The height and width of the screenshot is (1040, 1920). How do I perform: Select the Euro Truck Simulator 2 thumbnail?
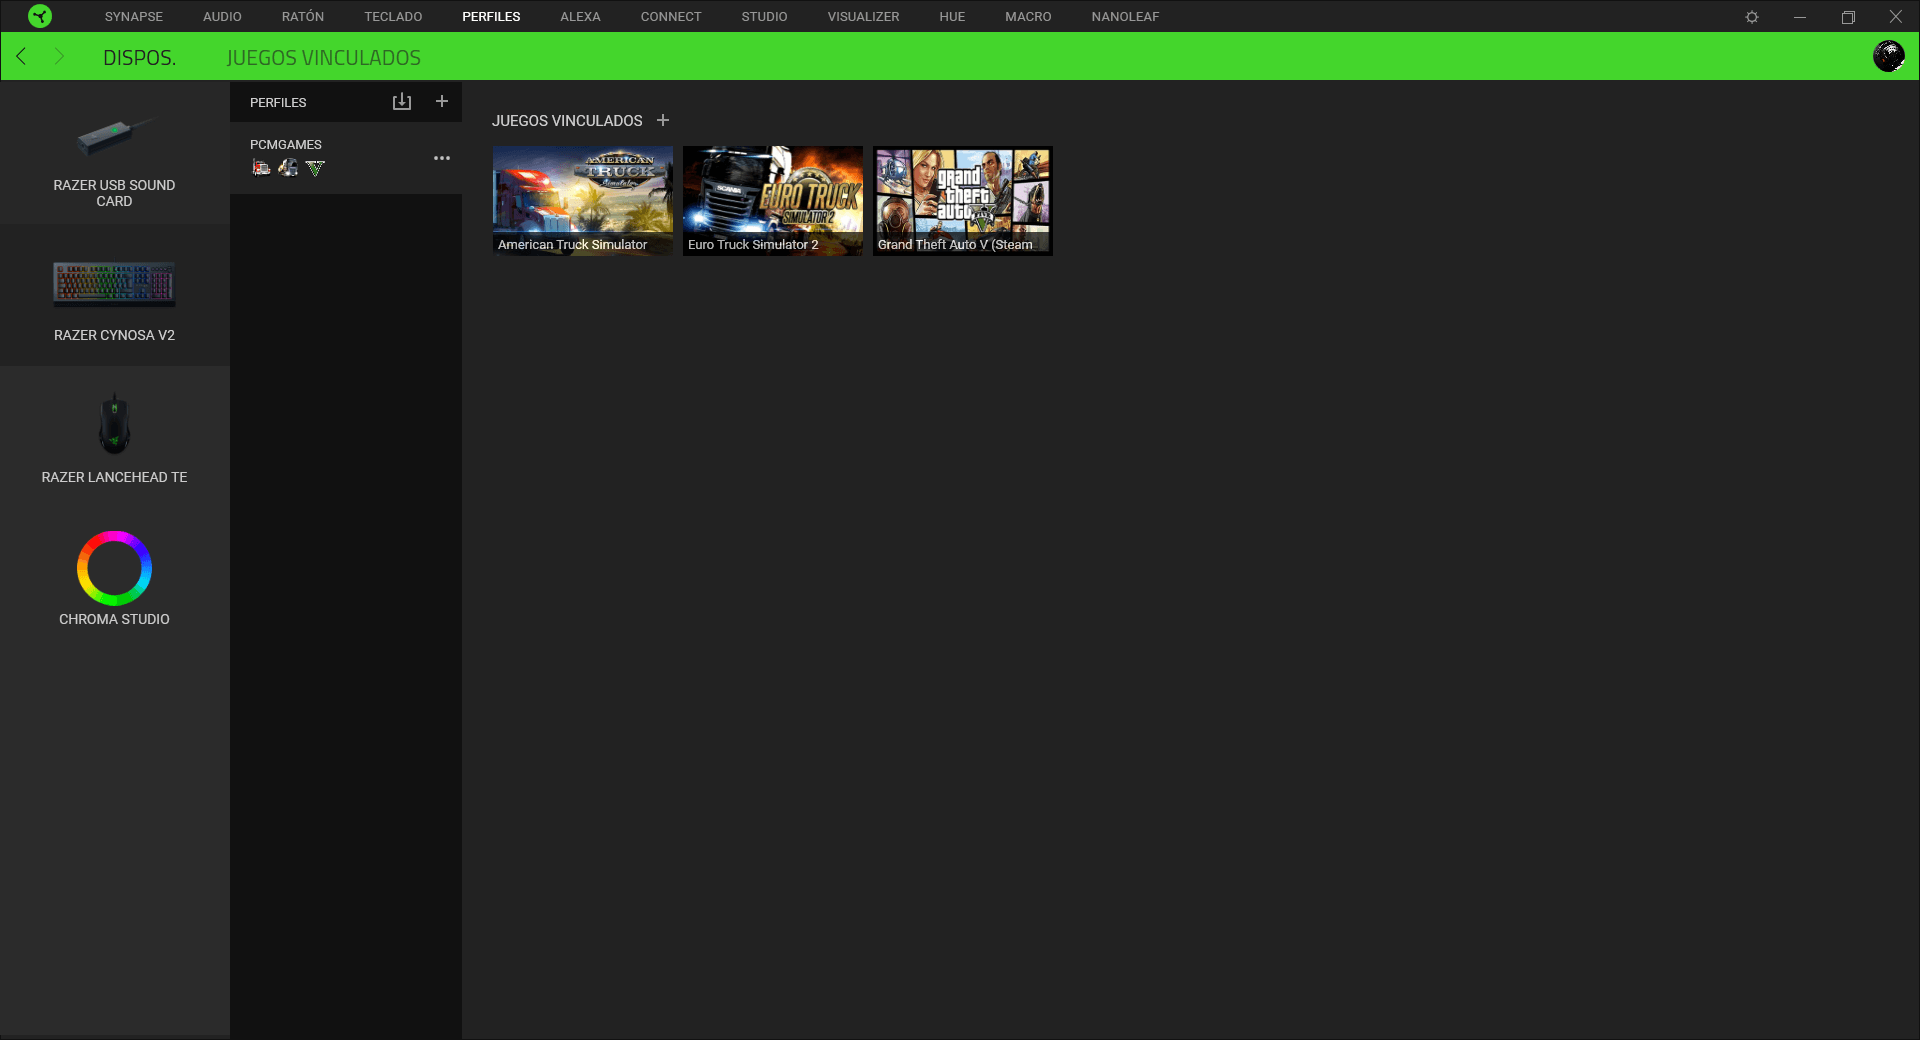(773, 201)
